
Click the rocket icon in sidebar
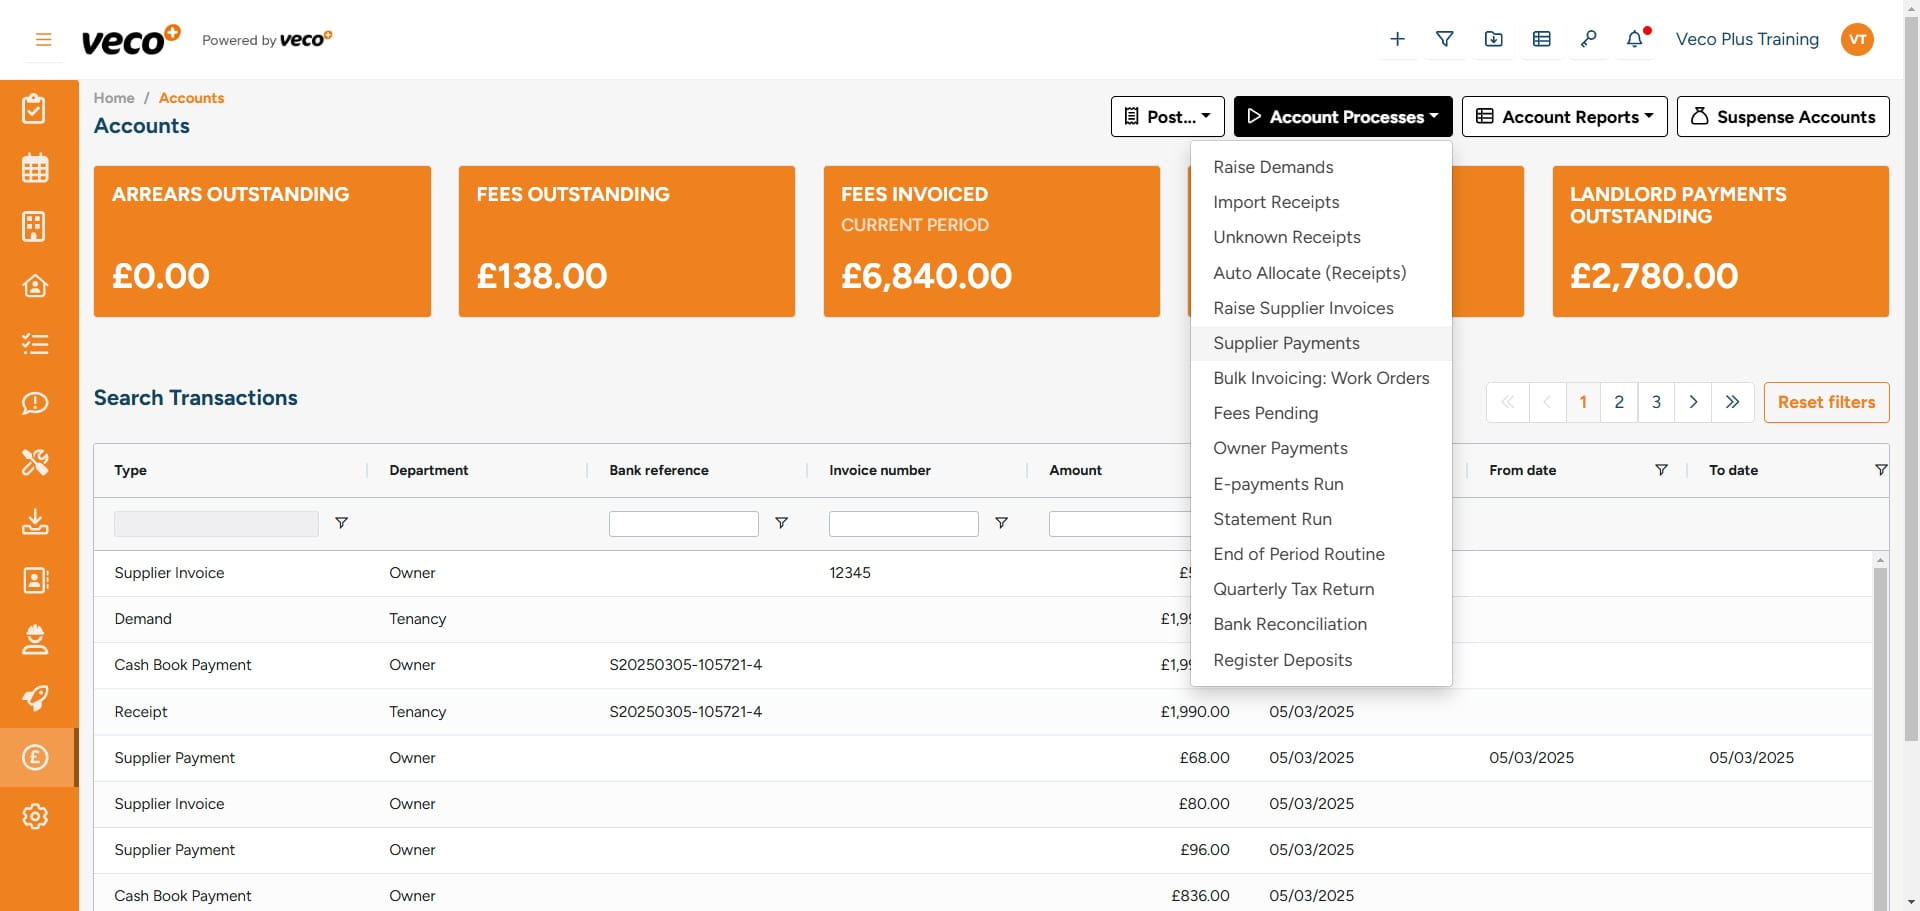point(35,698)
